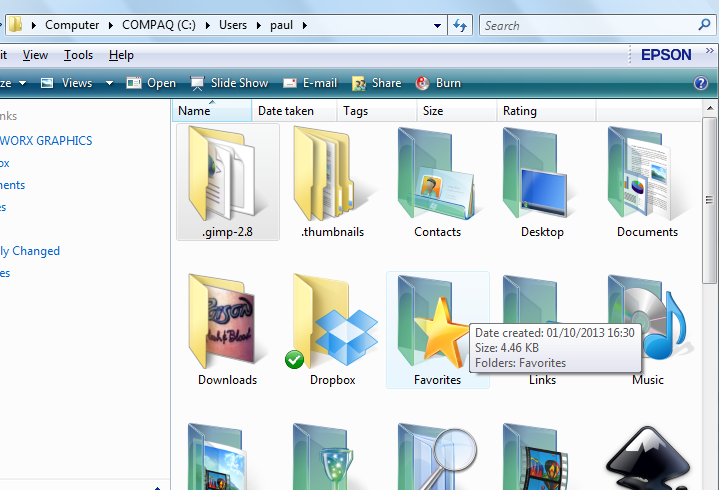Image resolution: width=719 pixels, height=490 pixels.
Task: Open the View menu
Action: point(35,55)
